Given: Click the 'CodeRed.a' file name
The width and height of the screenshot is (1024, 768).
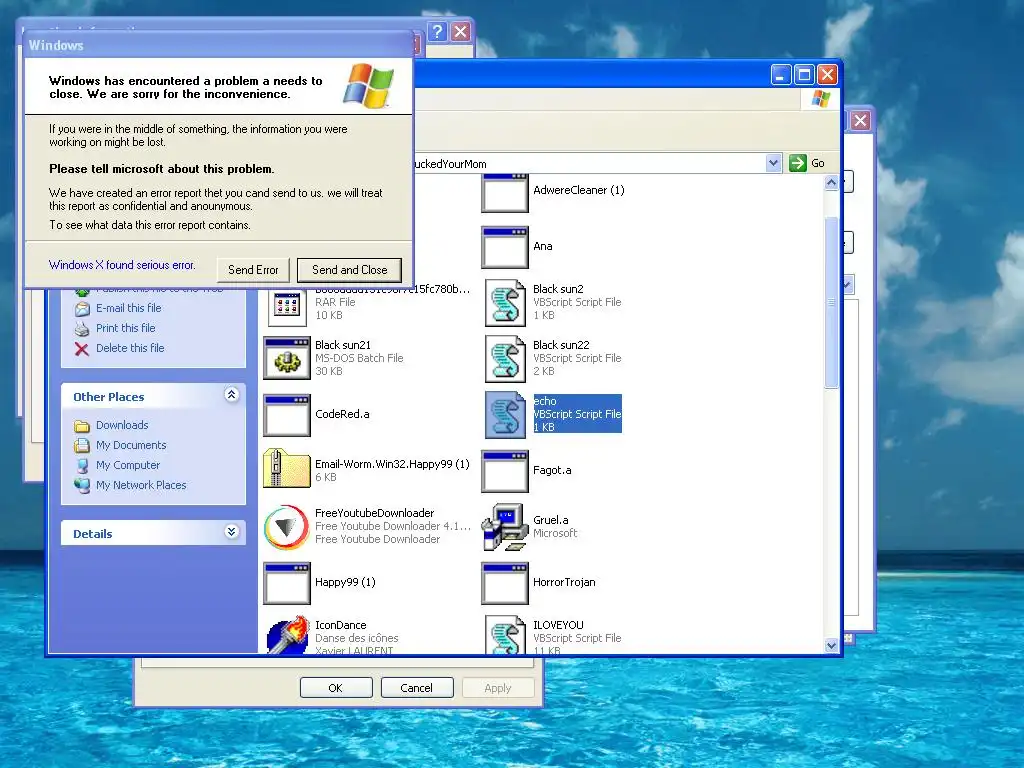Looking at the screenshot, I should coord(342,414).
